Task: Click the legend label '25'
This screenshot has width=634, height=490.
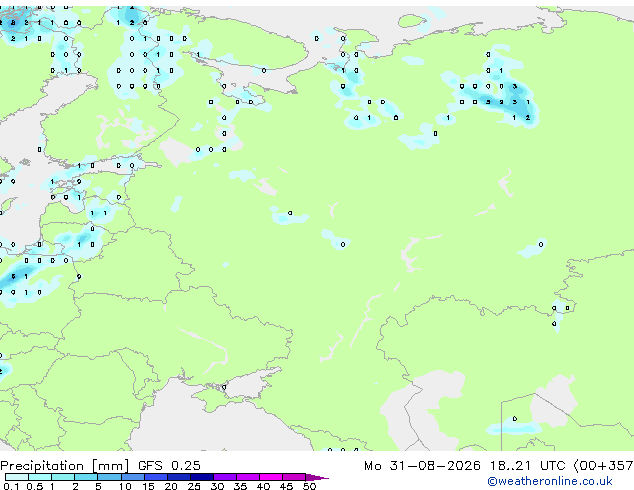Action: click(x=194, y=486)
